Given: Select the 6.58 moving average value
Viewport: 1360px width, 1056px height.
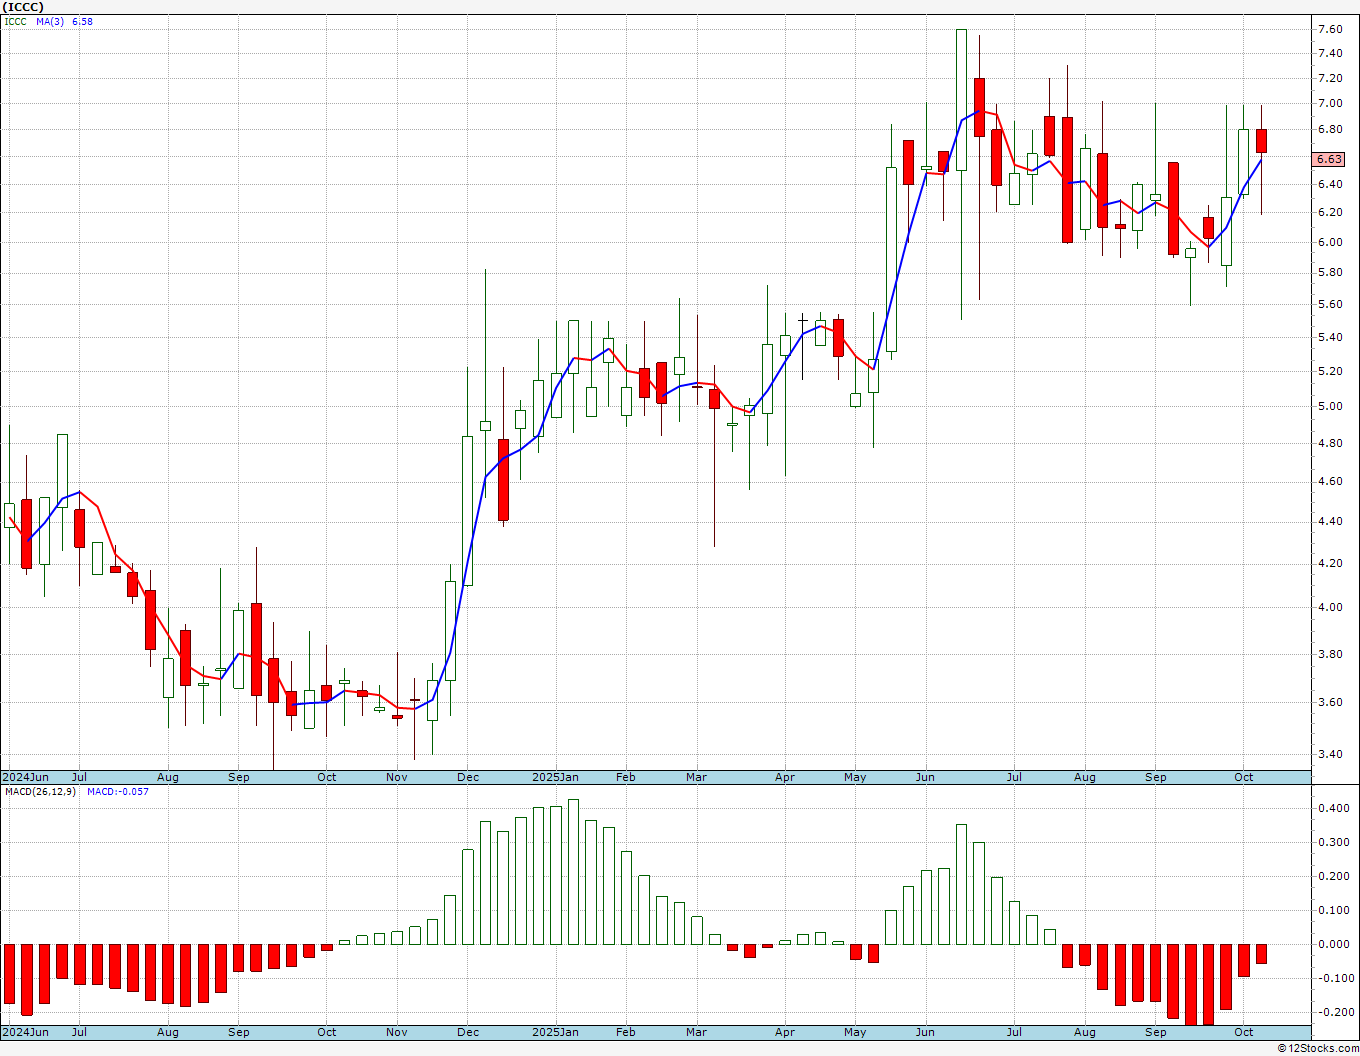Looking at the screenshot, I should pyautogui.click(x=82, y=21).
